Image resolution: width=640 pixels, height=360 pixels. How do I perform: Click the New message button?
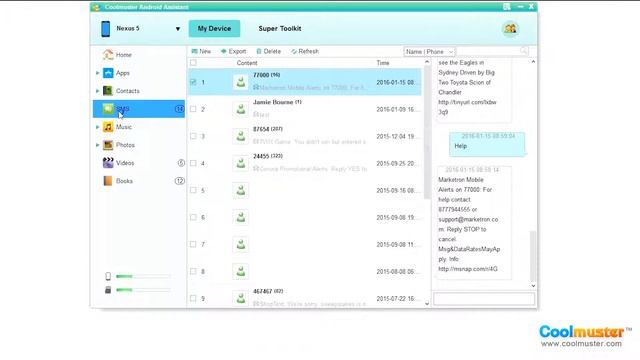pos(201,51)
